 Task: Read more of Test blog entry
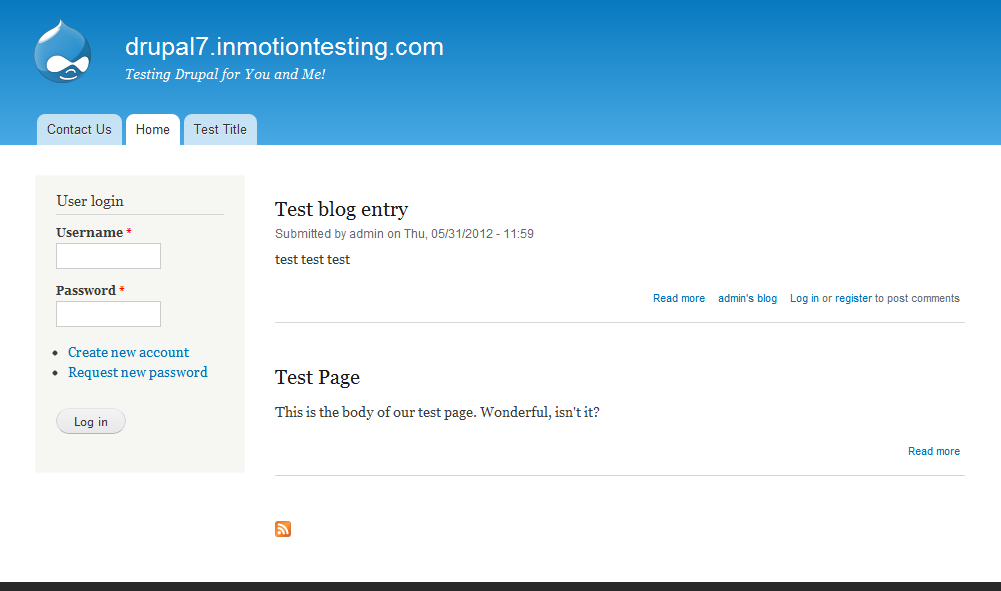pyautogui.click(x=679, y=298)
